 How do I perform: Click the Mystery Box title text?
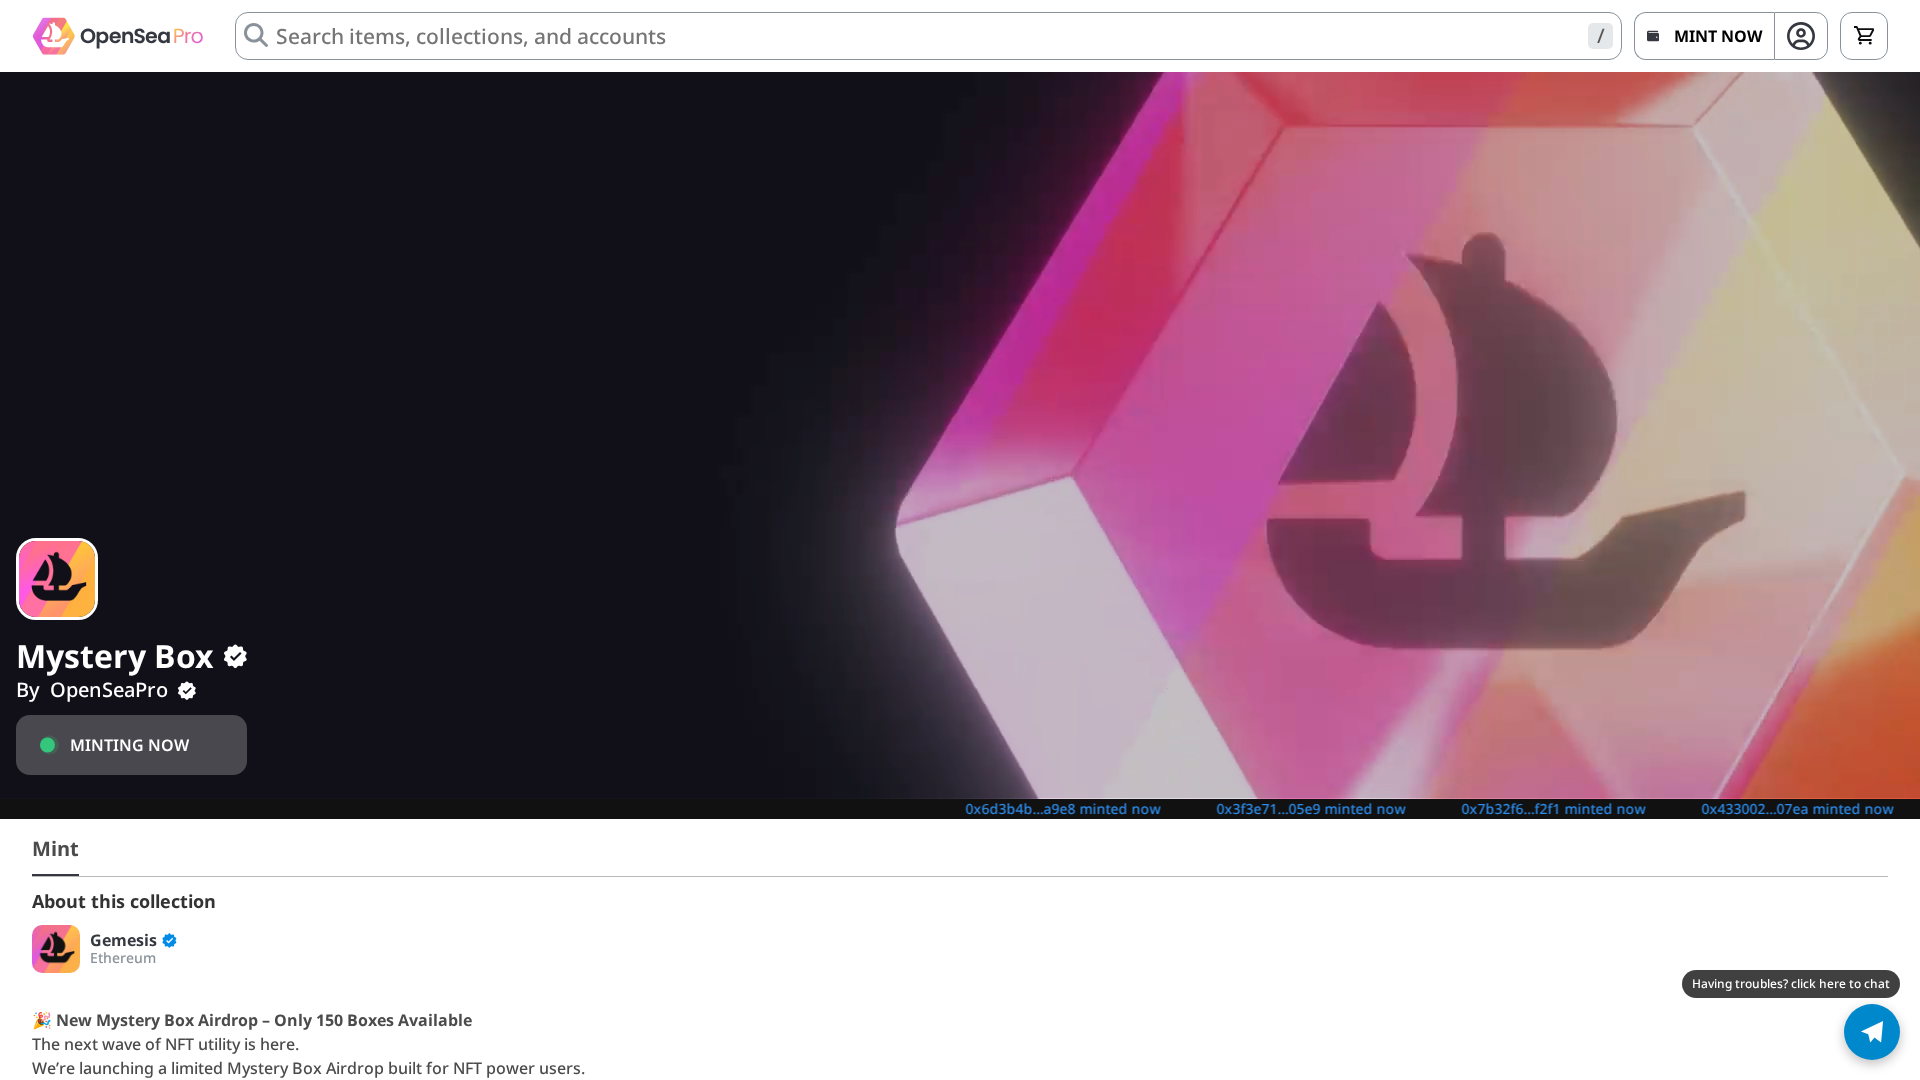tap(115, 656)
